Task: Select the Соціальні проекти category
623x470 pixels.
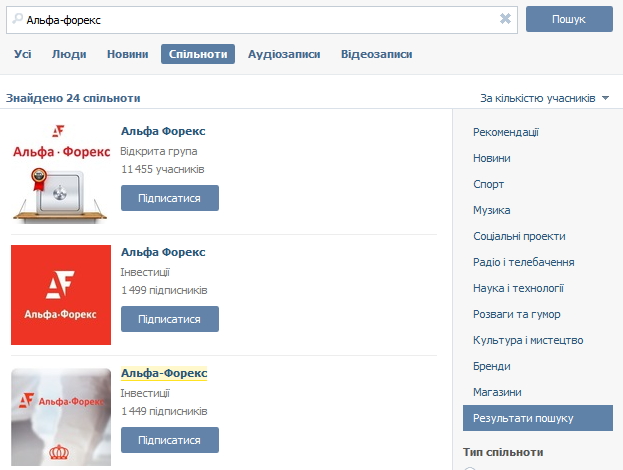Action: (x=519, y=236)
